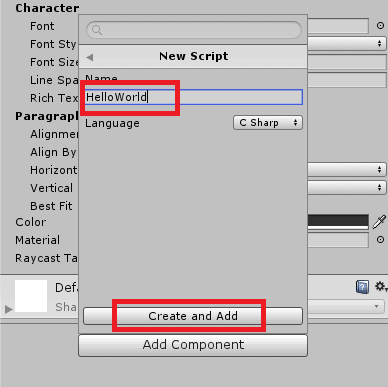Click the Create and Add button

tap(193, 316)
